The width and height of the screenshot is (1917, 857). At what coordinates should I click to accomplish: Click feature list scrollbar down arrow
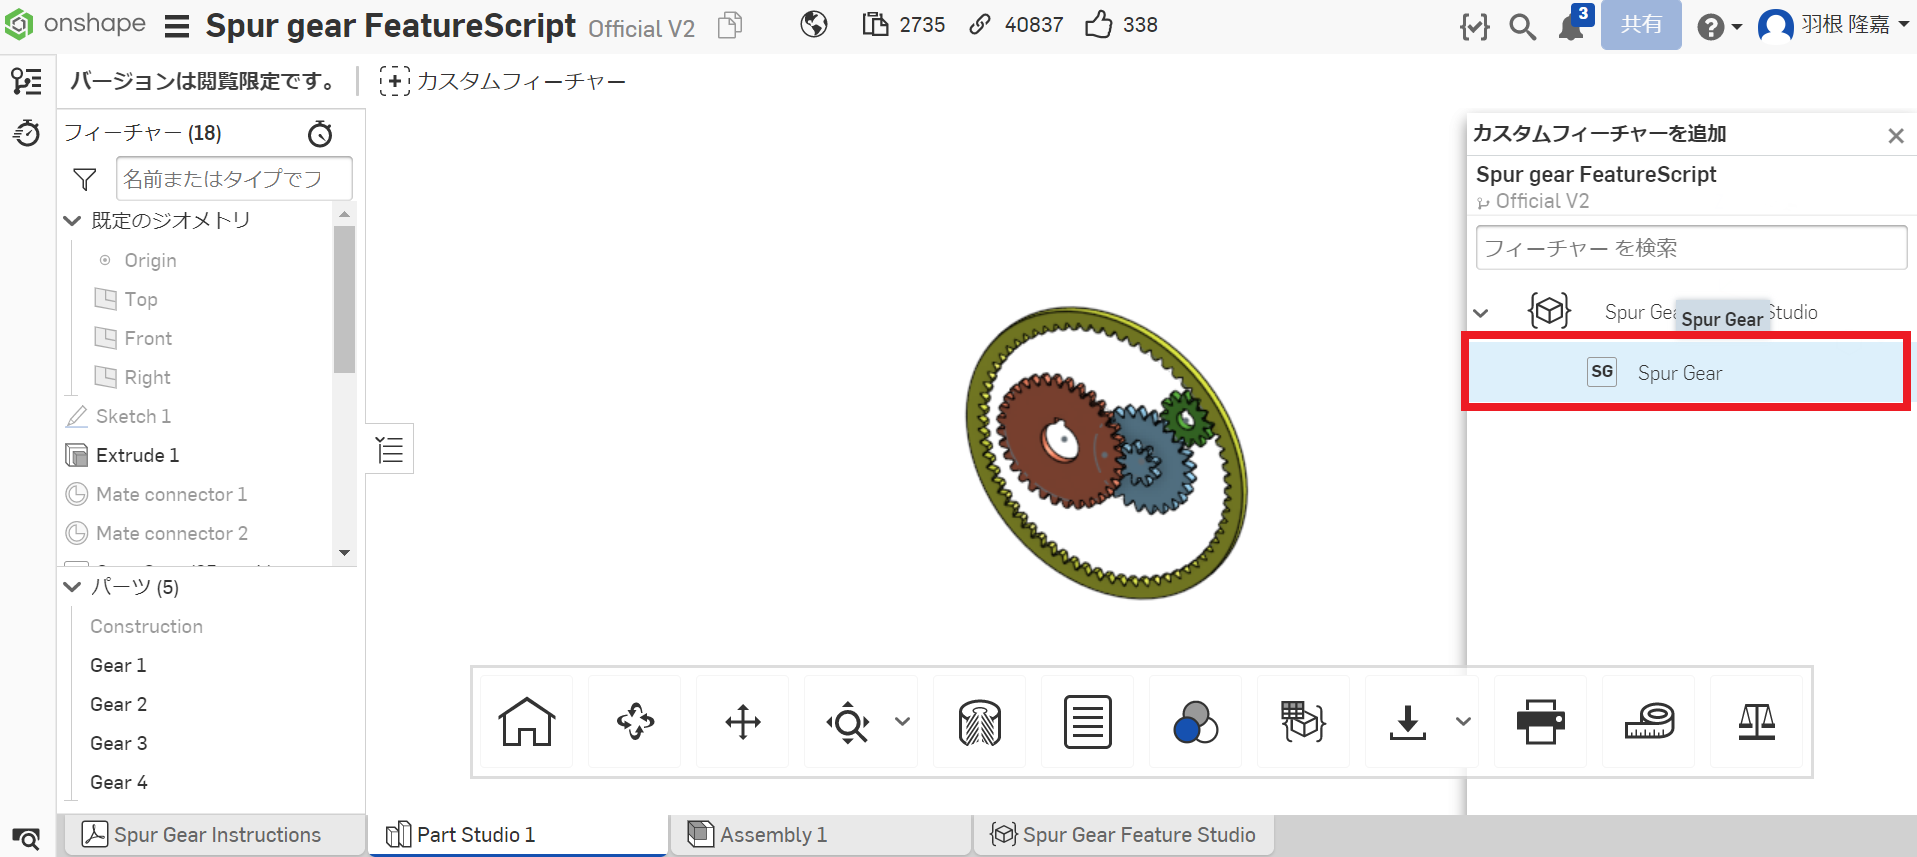click(x=344, y=553)
